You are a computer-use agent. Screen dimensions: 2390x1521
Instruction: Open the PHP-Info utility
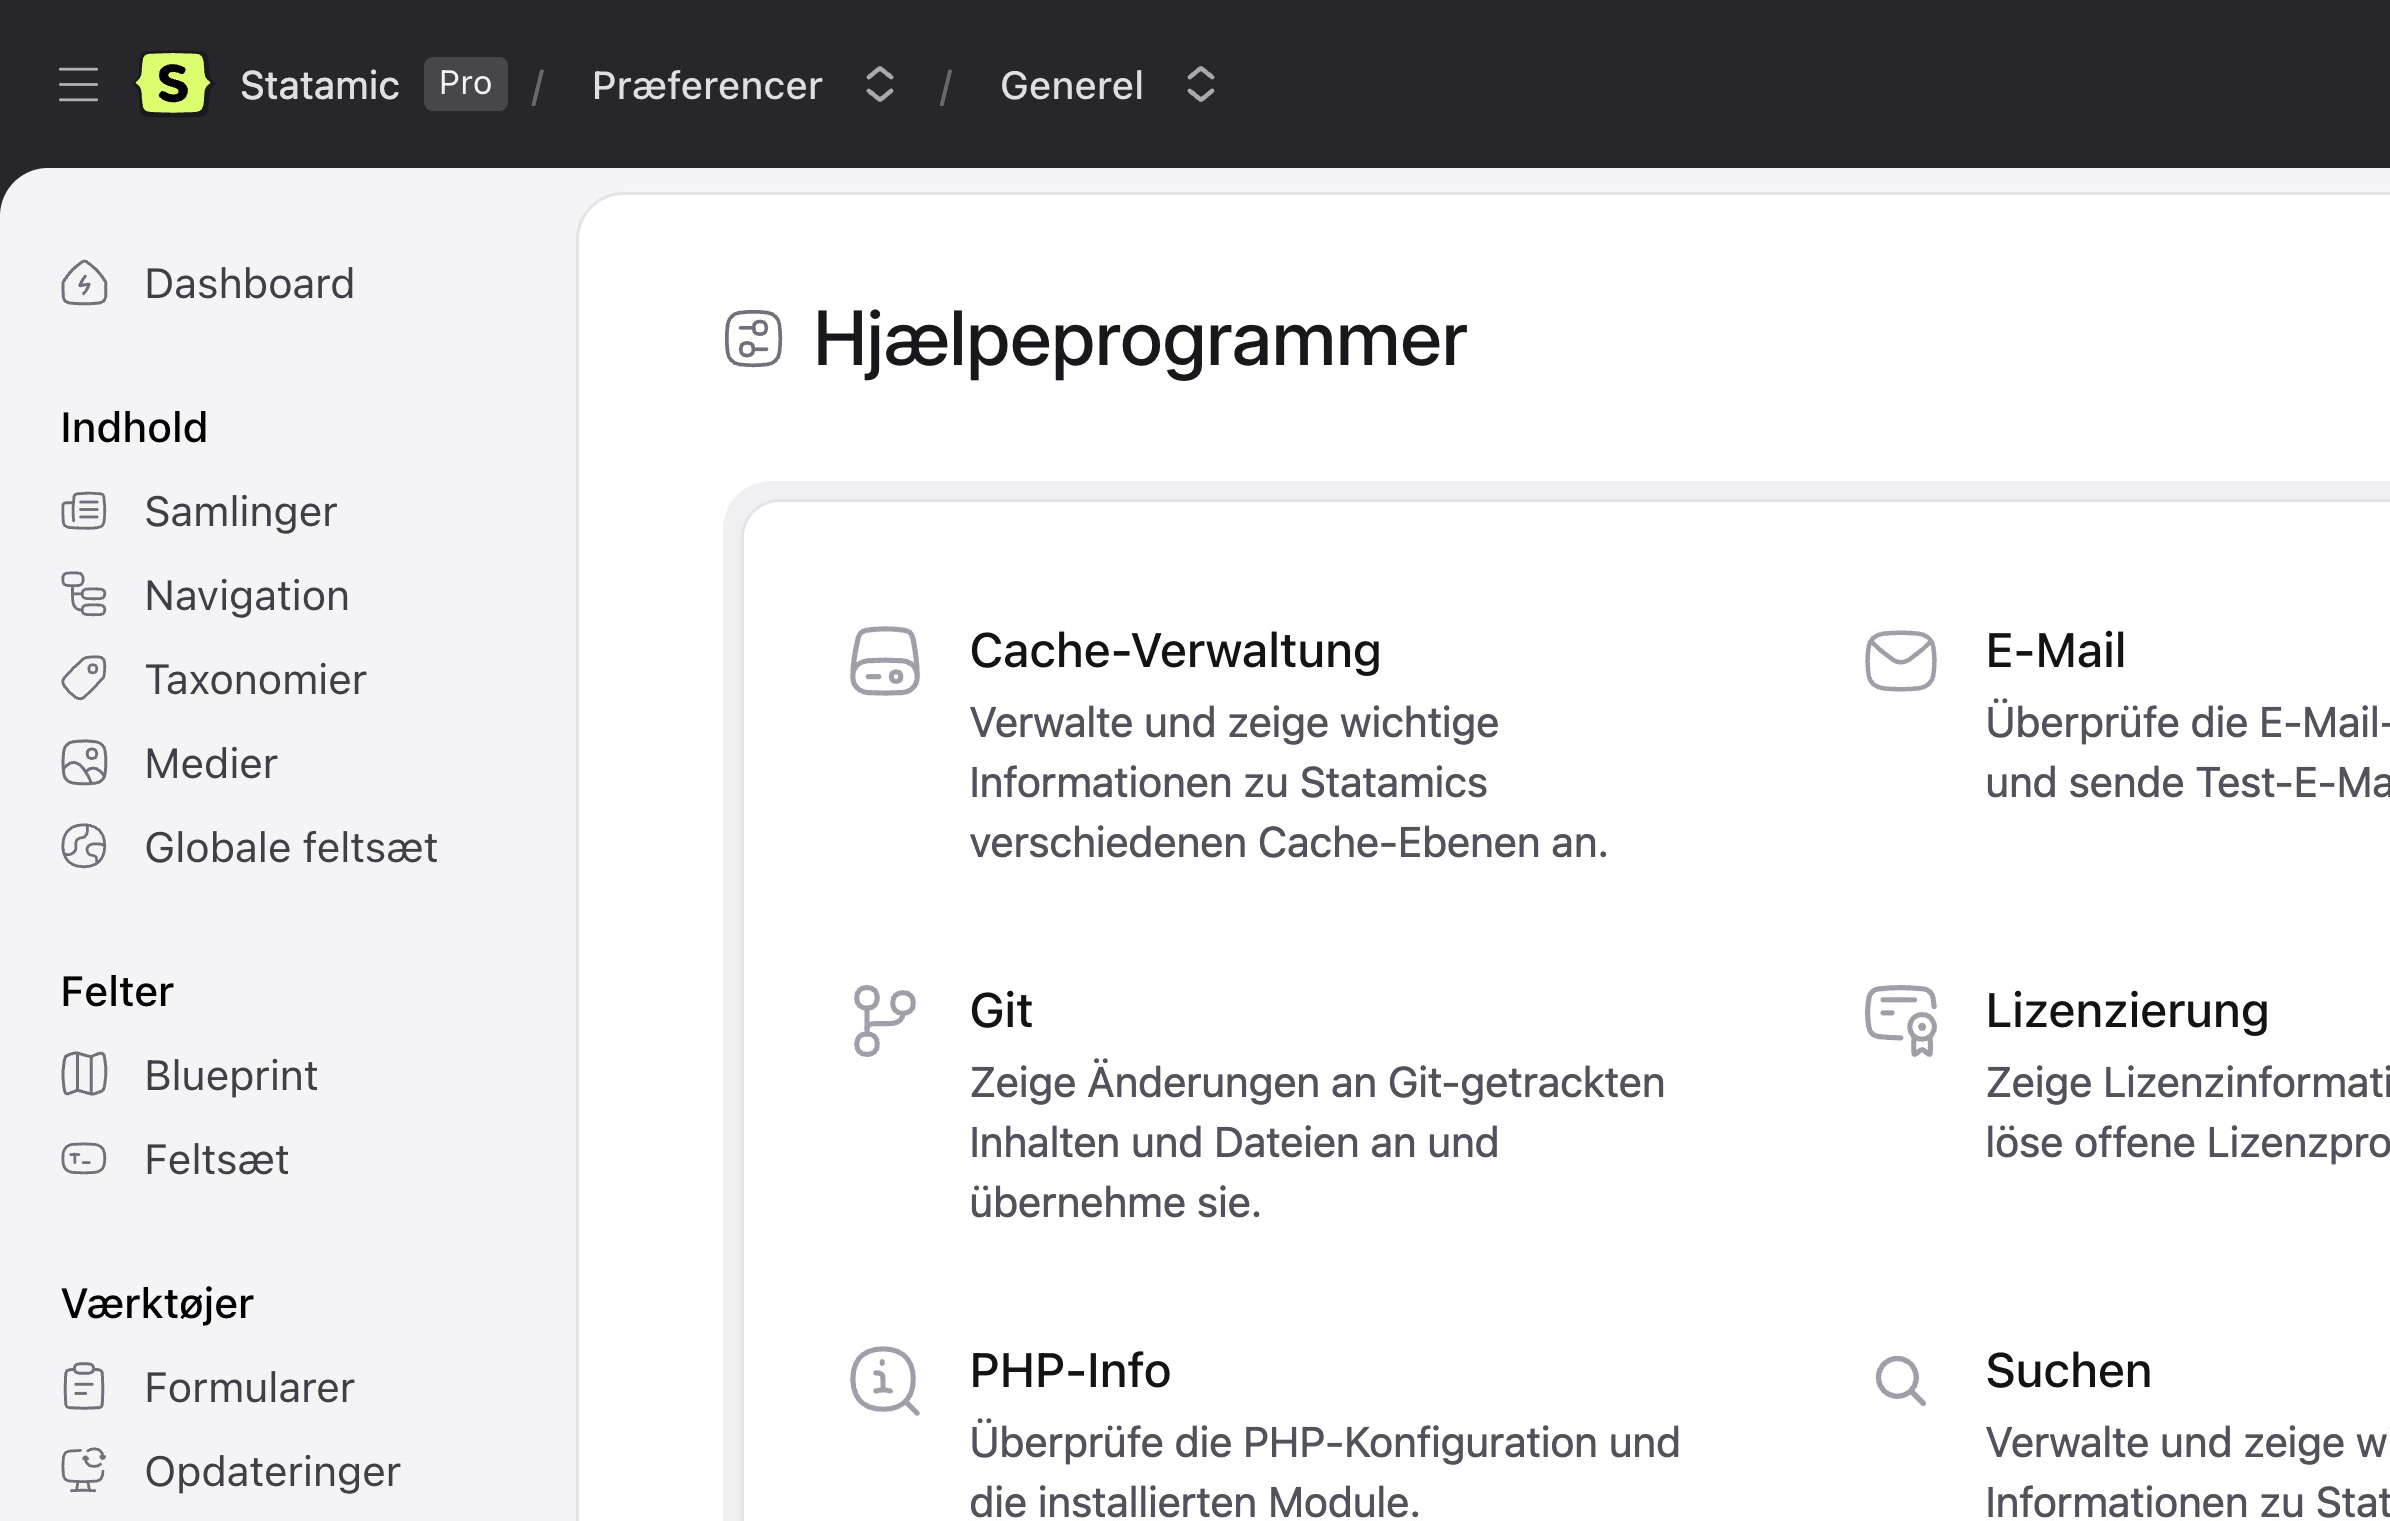coord(1069,1371)
